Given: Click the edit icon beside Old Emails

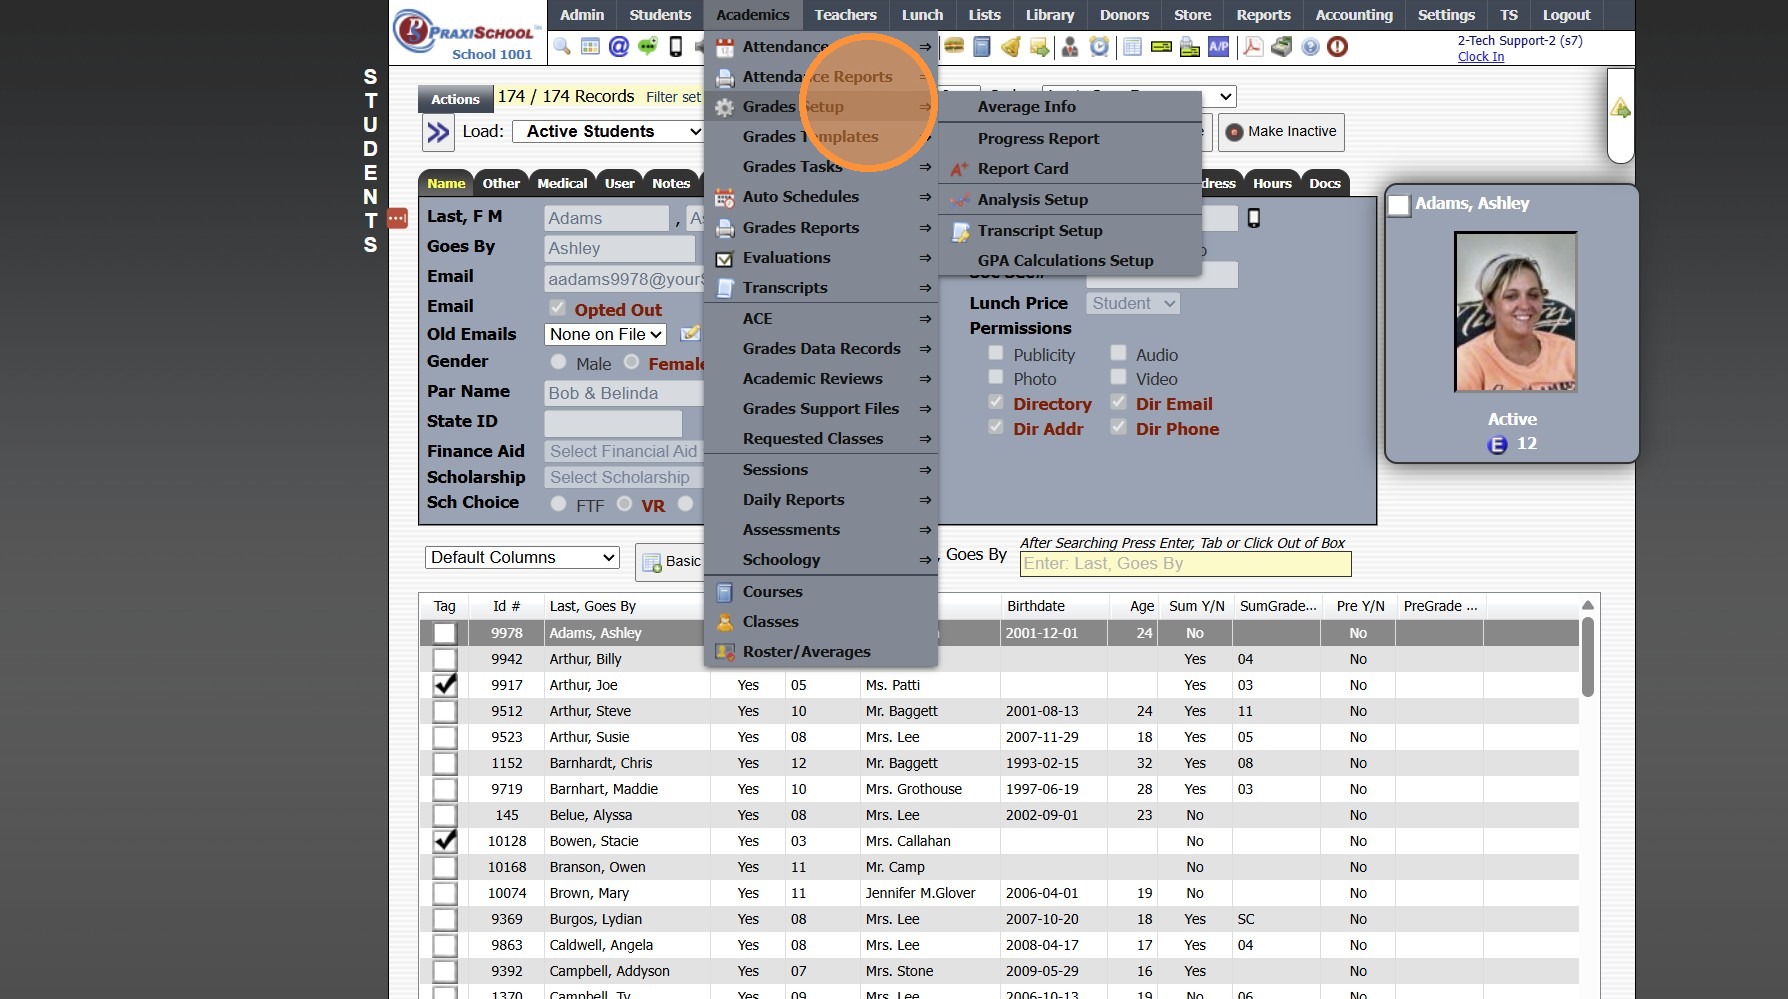Looking at the screenshot, I should (x=690, y=334).
